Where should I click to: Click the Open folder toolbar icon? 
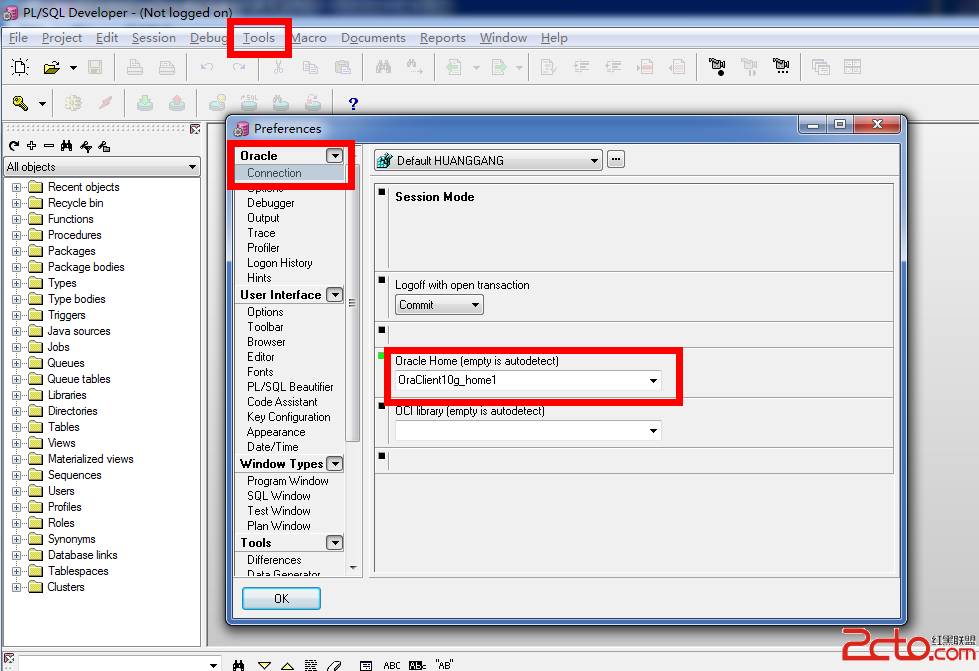tap(51, 67)
